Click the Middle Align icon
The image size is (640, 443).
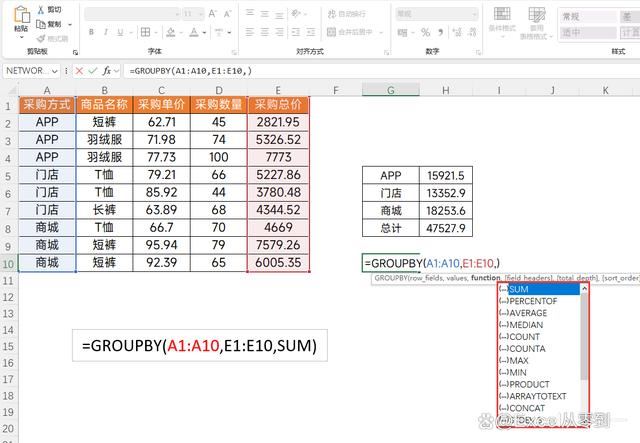tap(264, 13)
